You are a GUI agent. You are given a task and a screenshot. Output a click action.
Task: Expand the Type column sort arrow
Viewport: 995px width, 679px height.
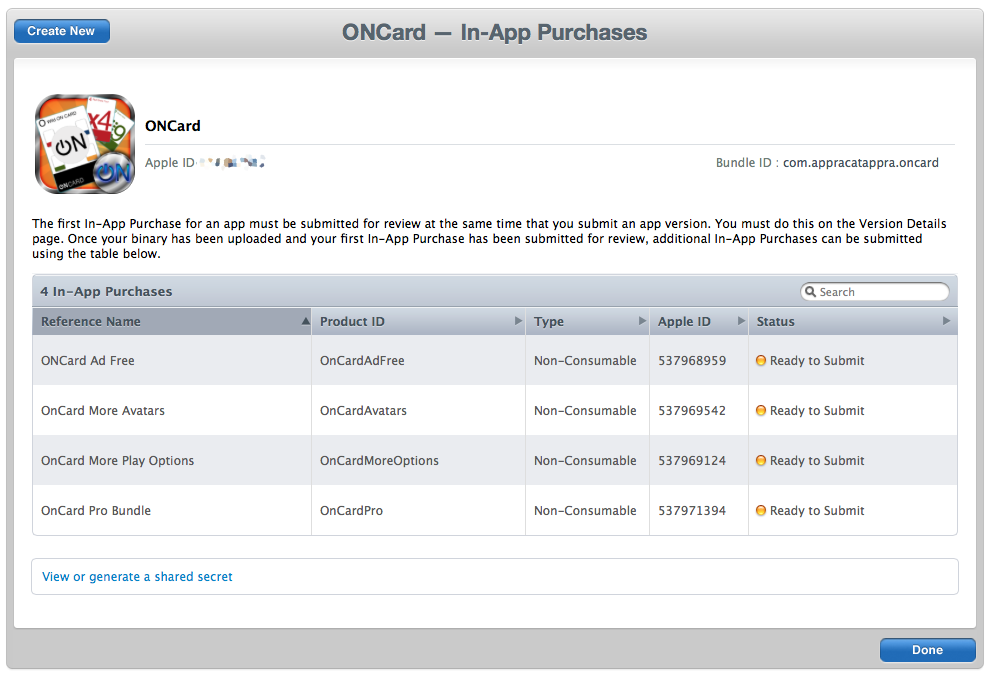click(644, 321)
